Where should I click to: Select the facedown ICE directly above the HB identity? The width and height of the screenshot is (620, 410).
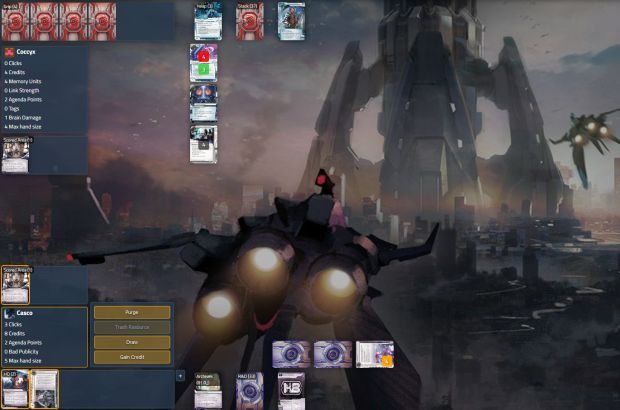pyautogui.click(x=291, y=354)
